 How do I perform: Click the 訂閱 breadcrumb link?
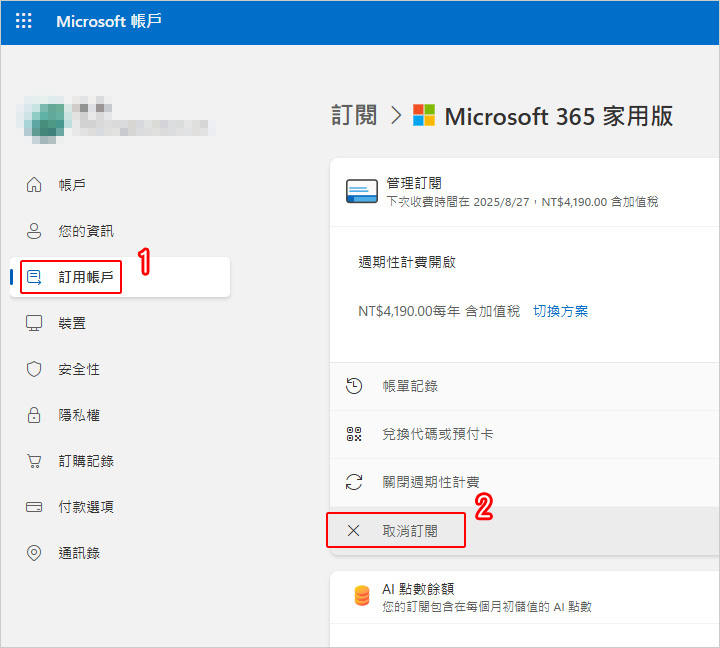coord(354,115)
